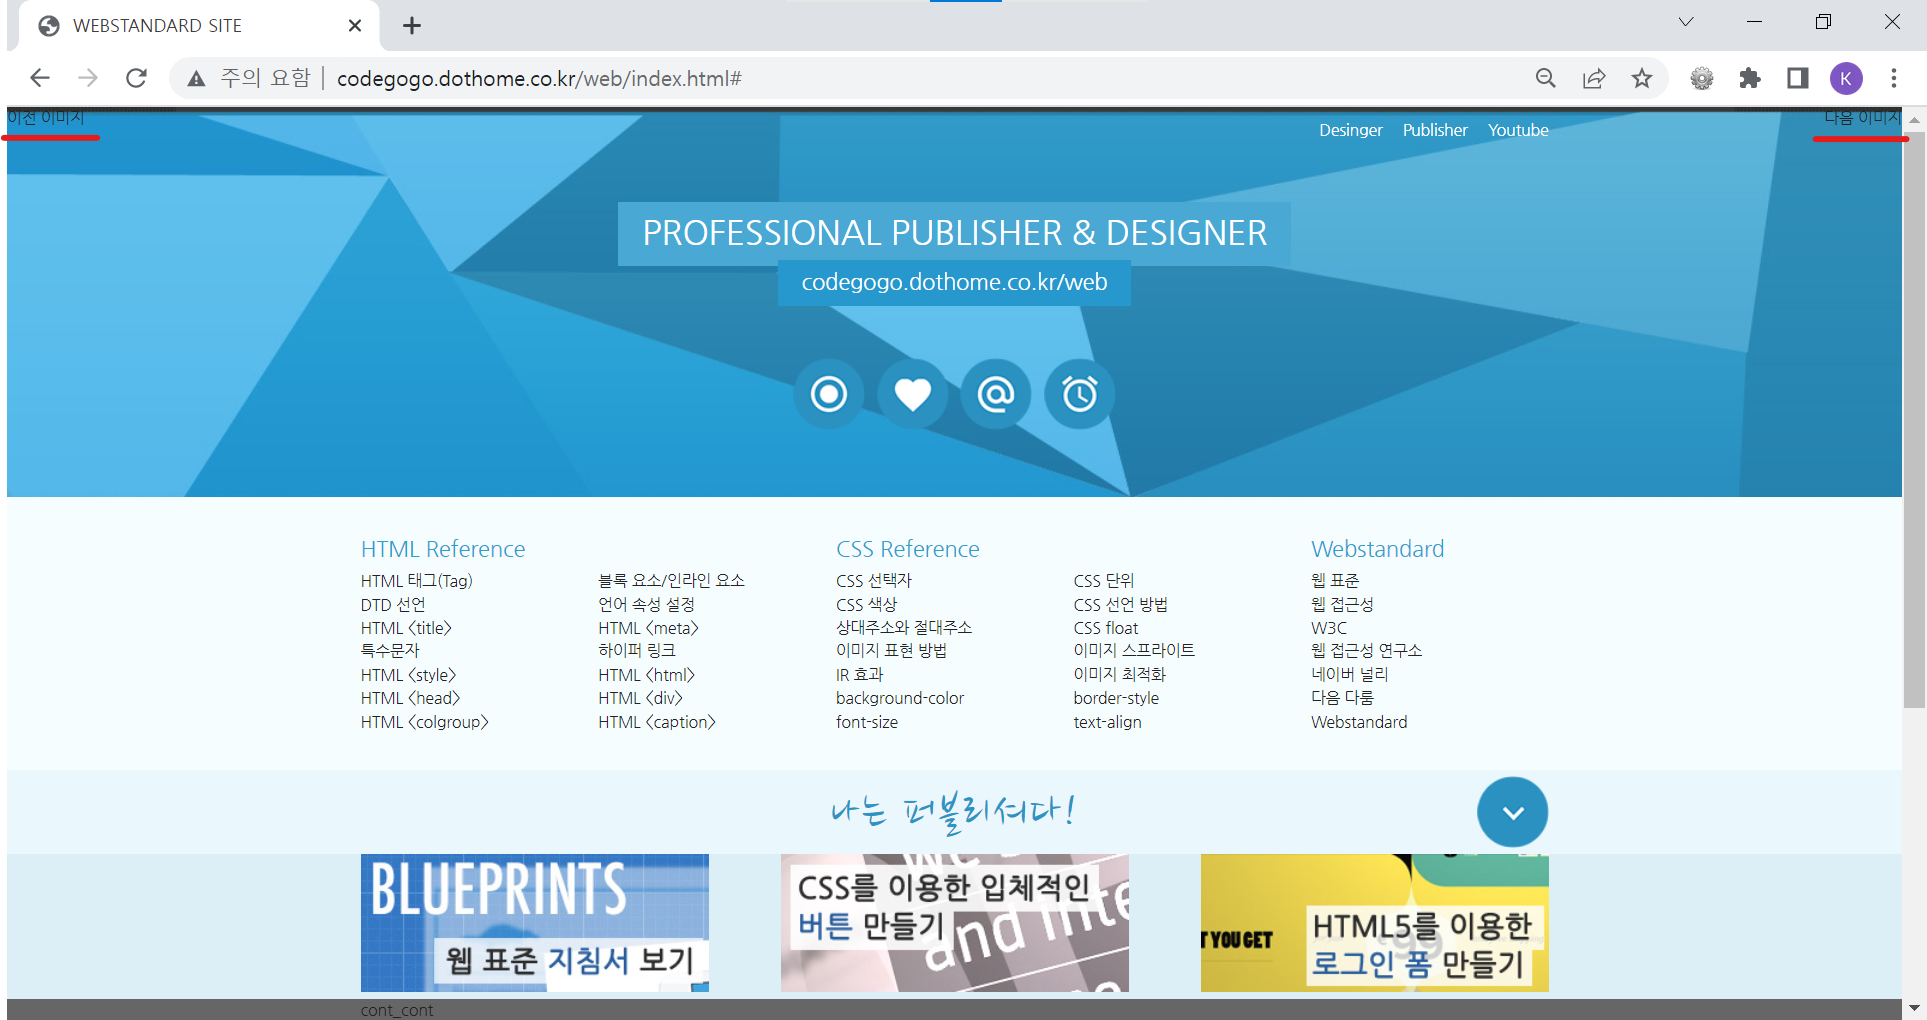Click the browser forward arrow
This screenshot has height=1020, width=1927.
[88, 78]
